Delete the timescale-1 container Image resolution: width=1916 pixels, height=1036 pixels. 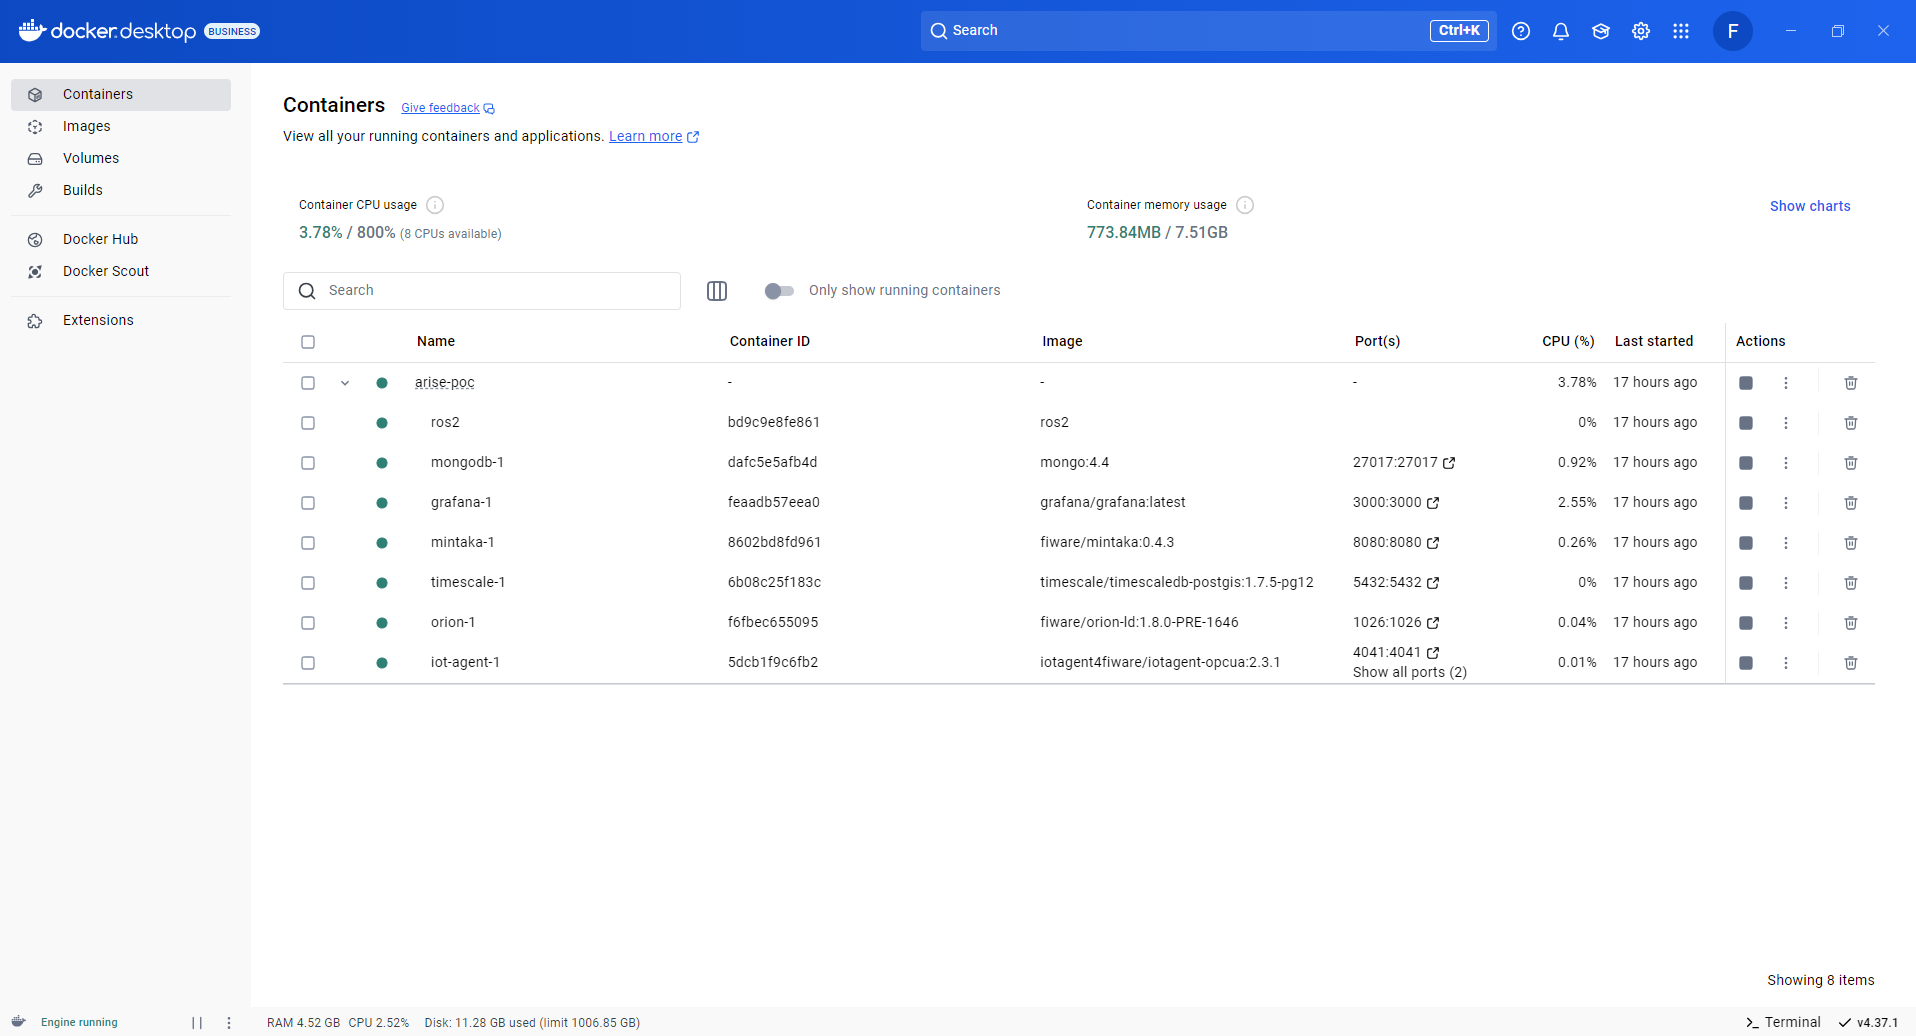(1851, 583)
